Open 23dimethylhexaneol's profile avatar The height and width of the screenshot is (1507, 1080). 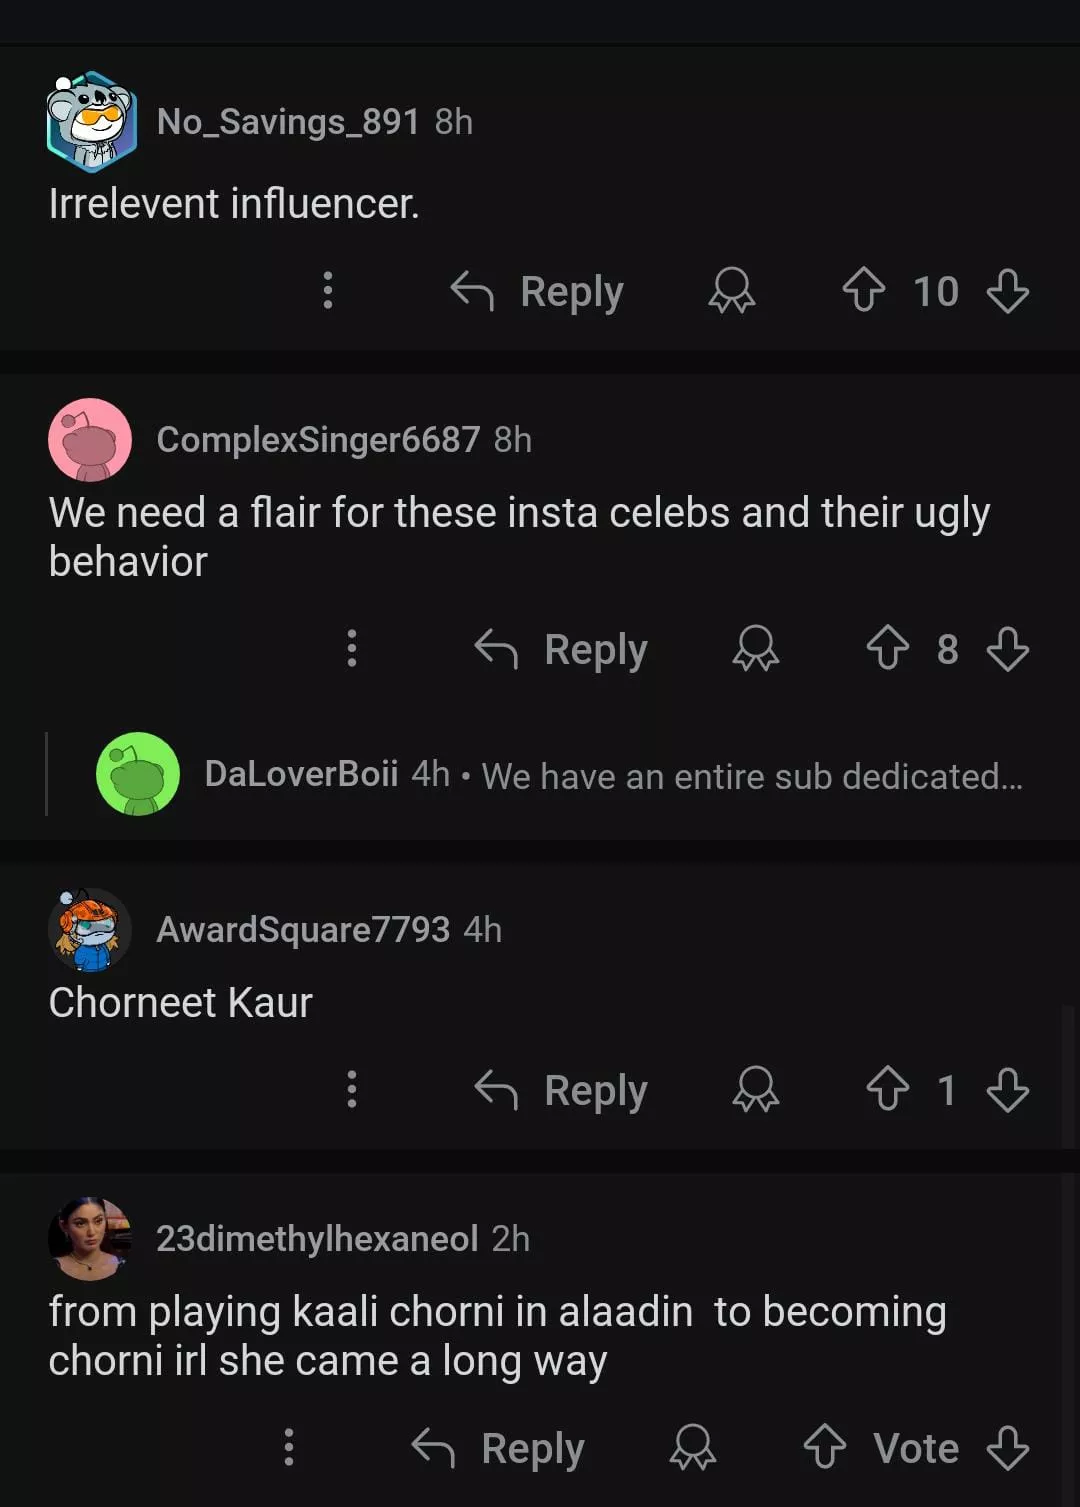[90, 1239]
